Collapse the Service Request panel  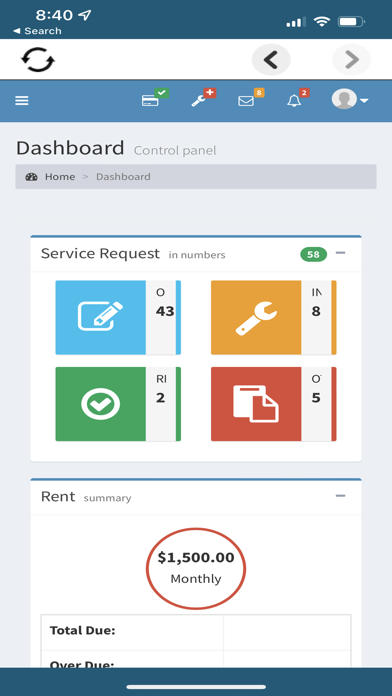[x=341, y=253]
